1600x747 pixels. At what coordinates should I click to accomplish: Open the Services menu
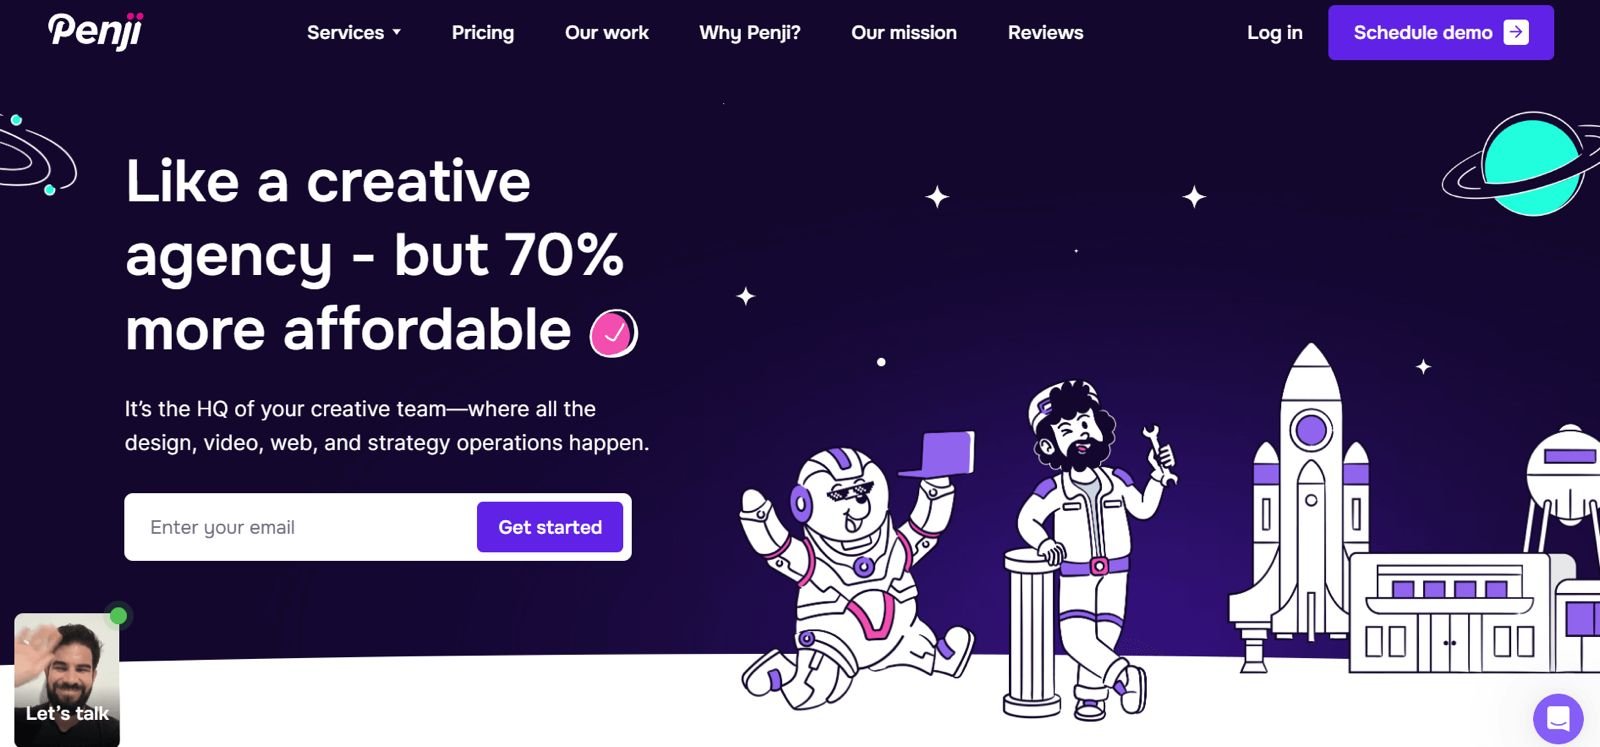click(354, 33)
